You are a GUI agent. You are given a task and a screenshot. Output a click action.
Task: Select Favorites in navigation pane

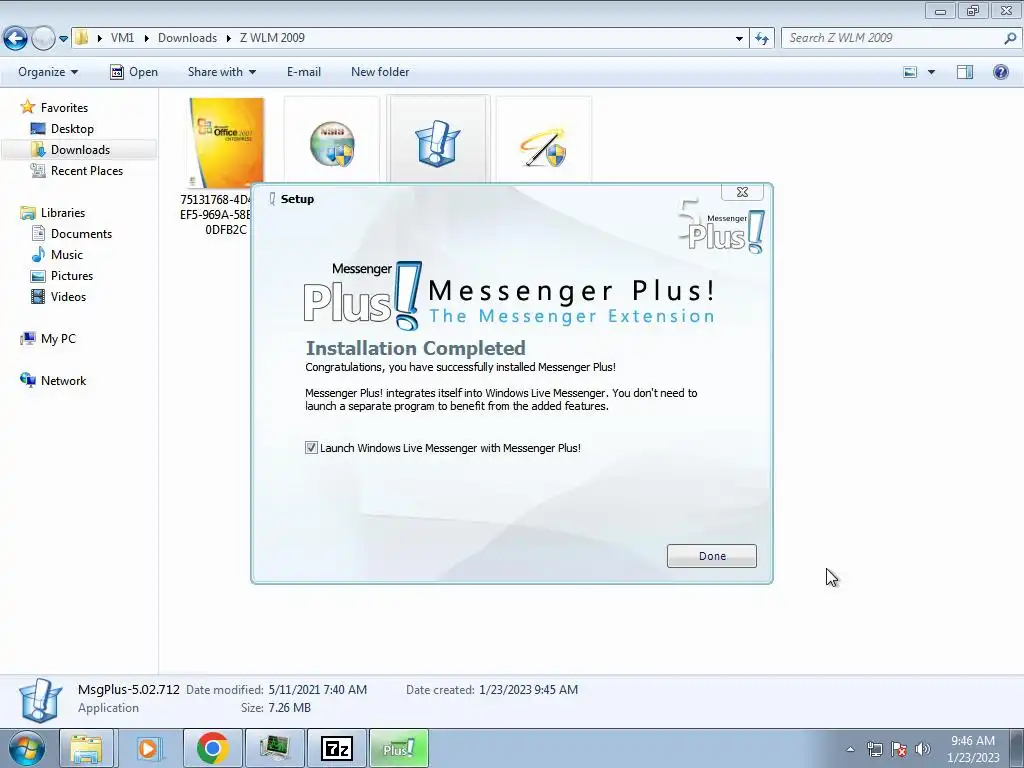coord(64,108)
